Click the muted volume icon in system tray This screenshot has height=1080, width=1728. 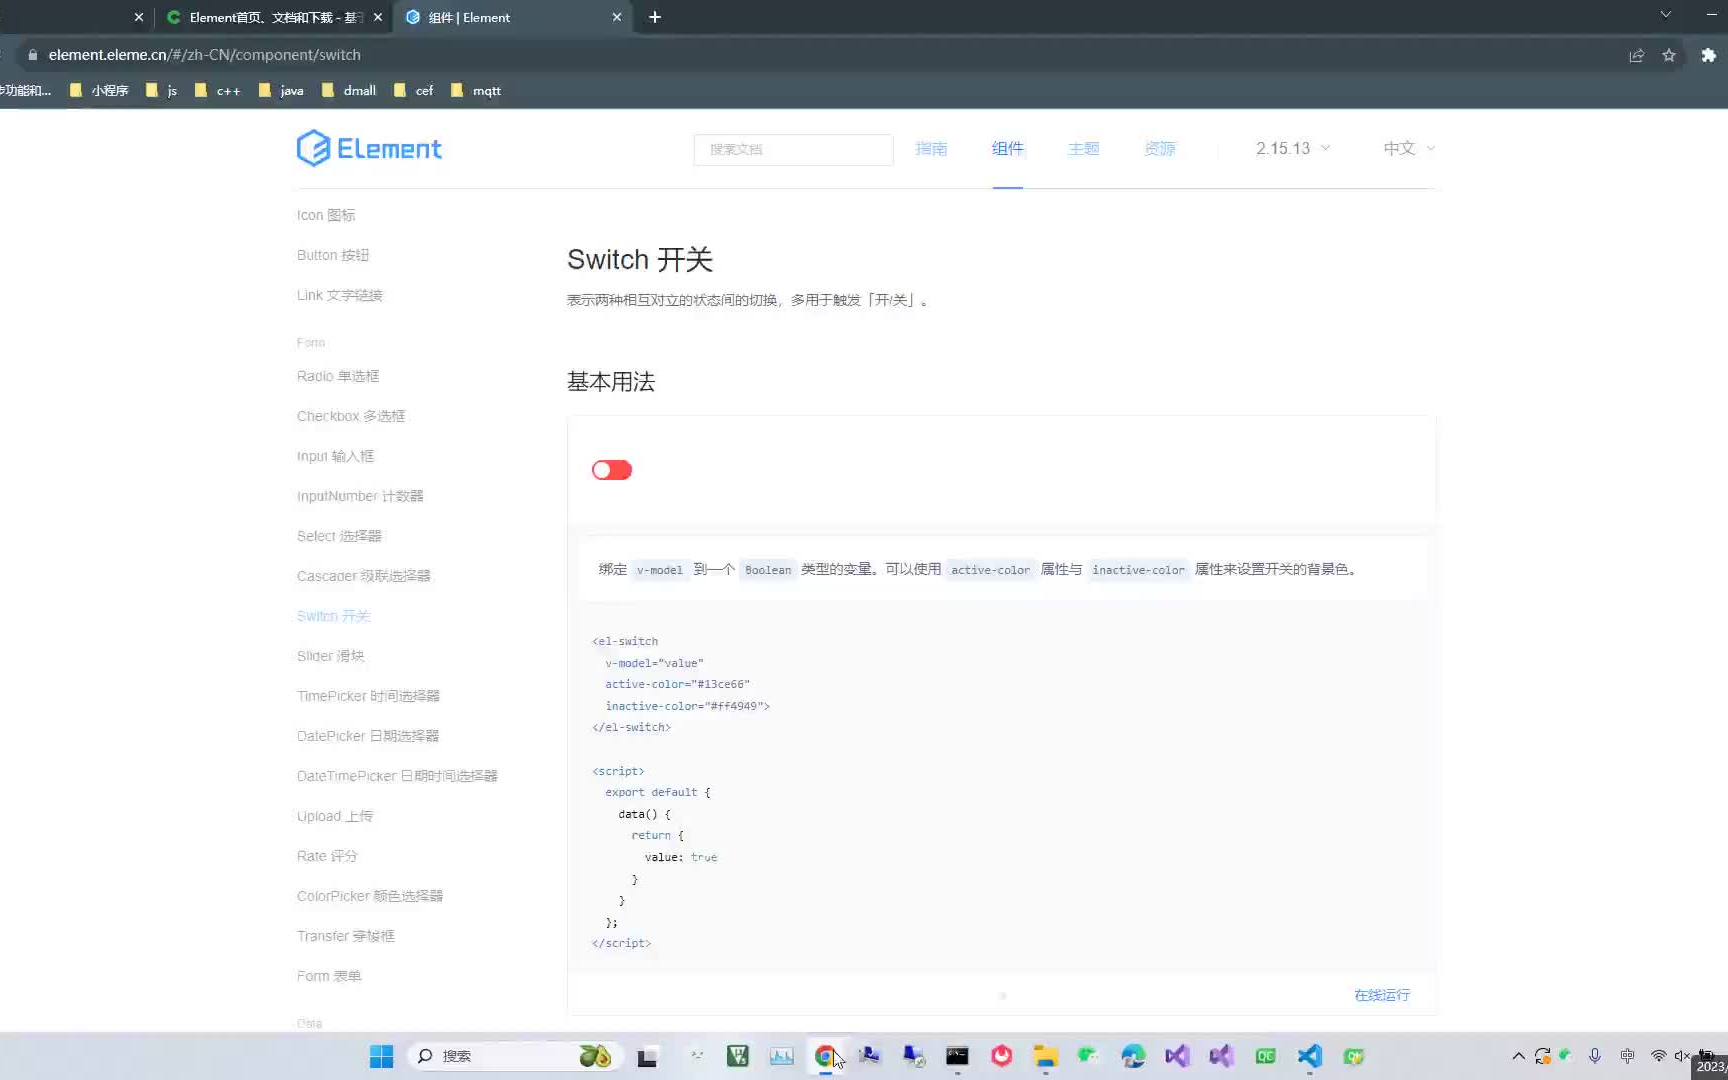pyautogui.click(x=1681, y=1056)
